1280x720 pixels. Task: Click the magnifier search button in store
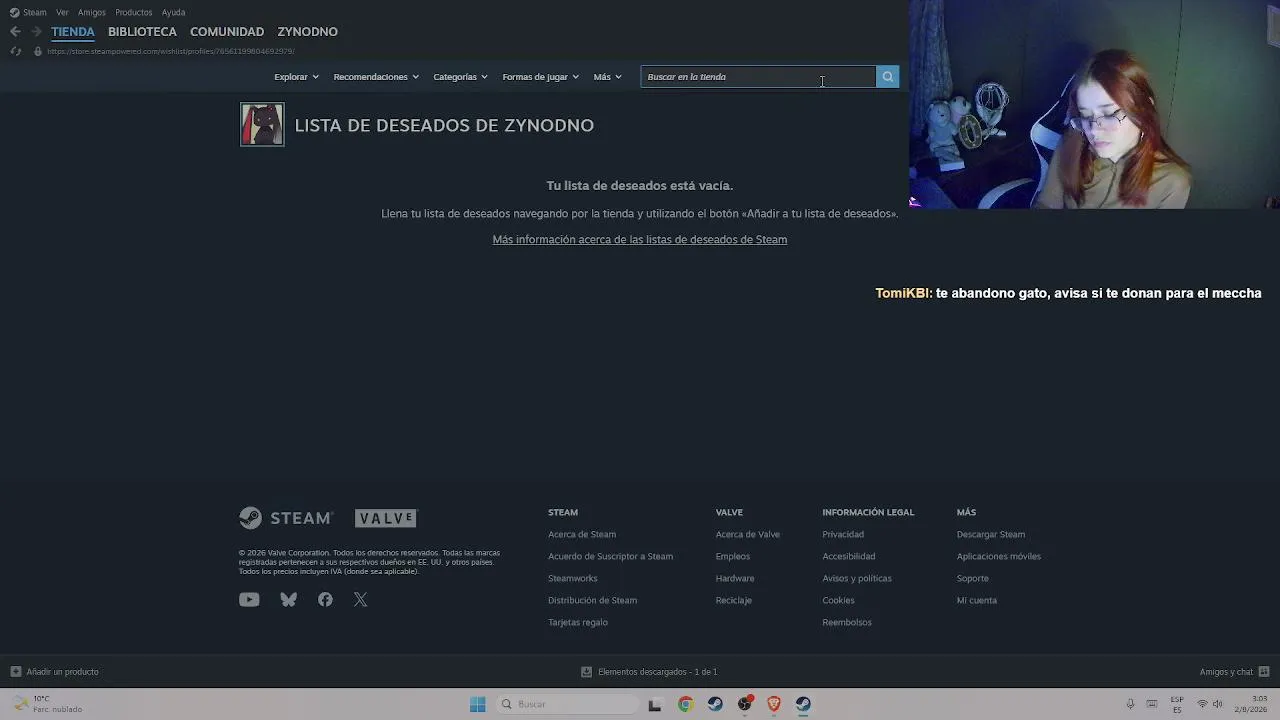coord(887,77)
